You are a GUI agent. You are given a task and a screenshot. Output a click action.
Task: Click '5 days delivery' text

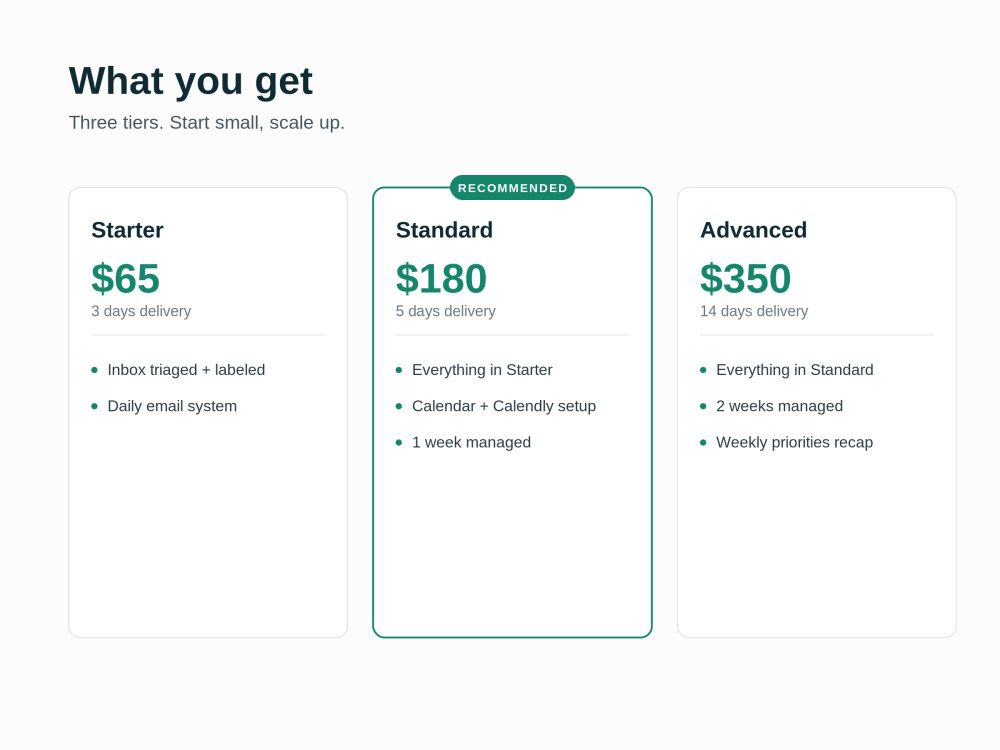[446, 311]
